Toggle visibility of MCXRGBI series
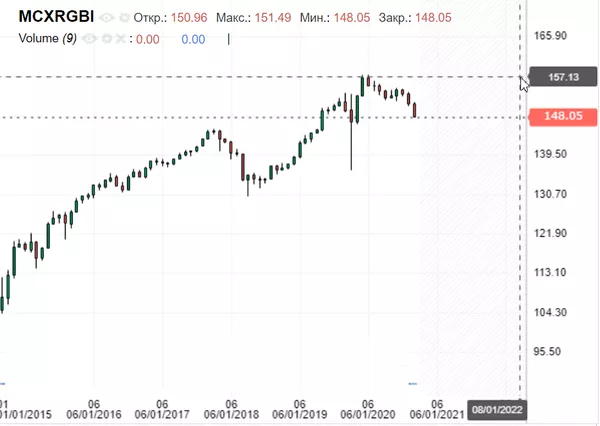The image size is (600, 426). point(107,18)
